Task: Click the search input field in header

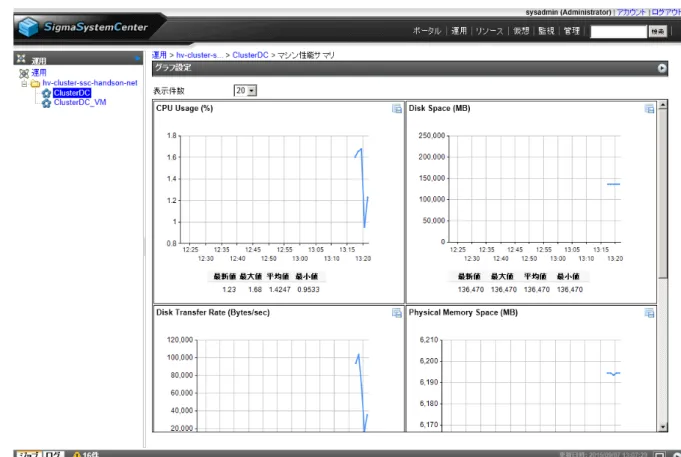Action: coord(618,31)
